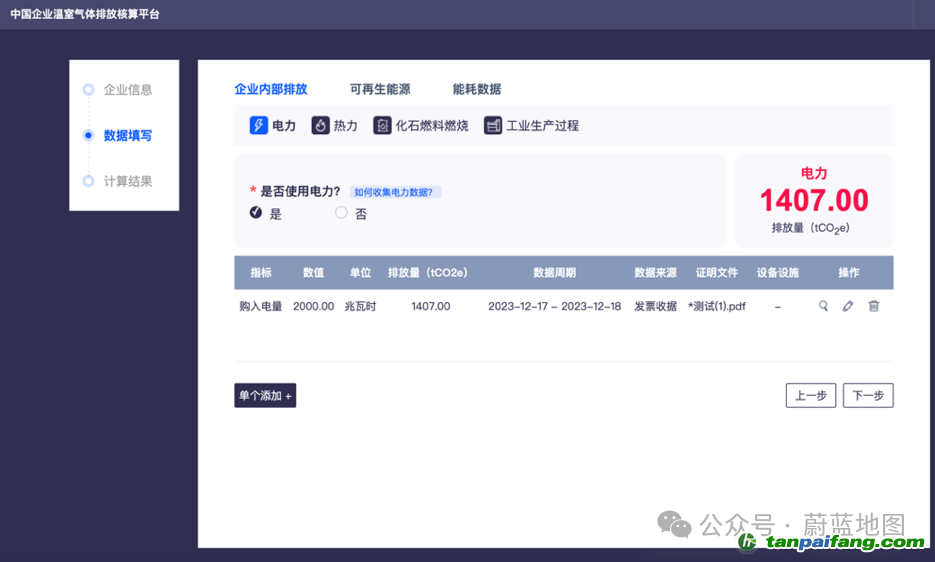Click the 上一步 button
This screenshot has width=935, height=562.
tap(810, 396)
